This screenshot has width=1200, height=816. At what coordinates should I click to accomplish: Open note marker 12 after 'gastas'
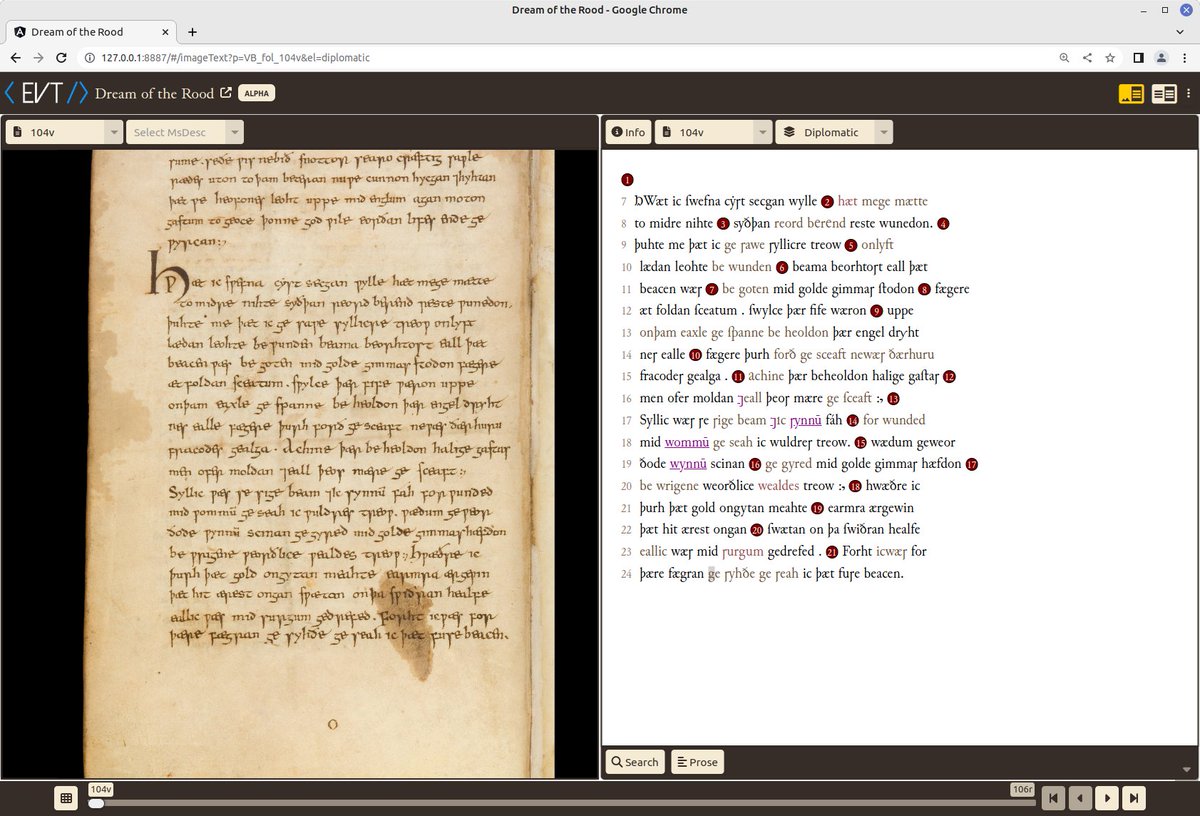[949, 377]
